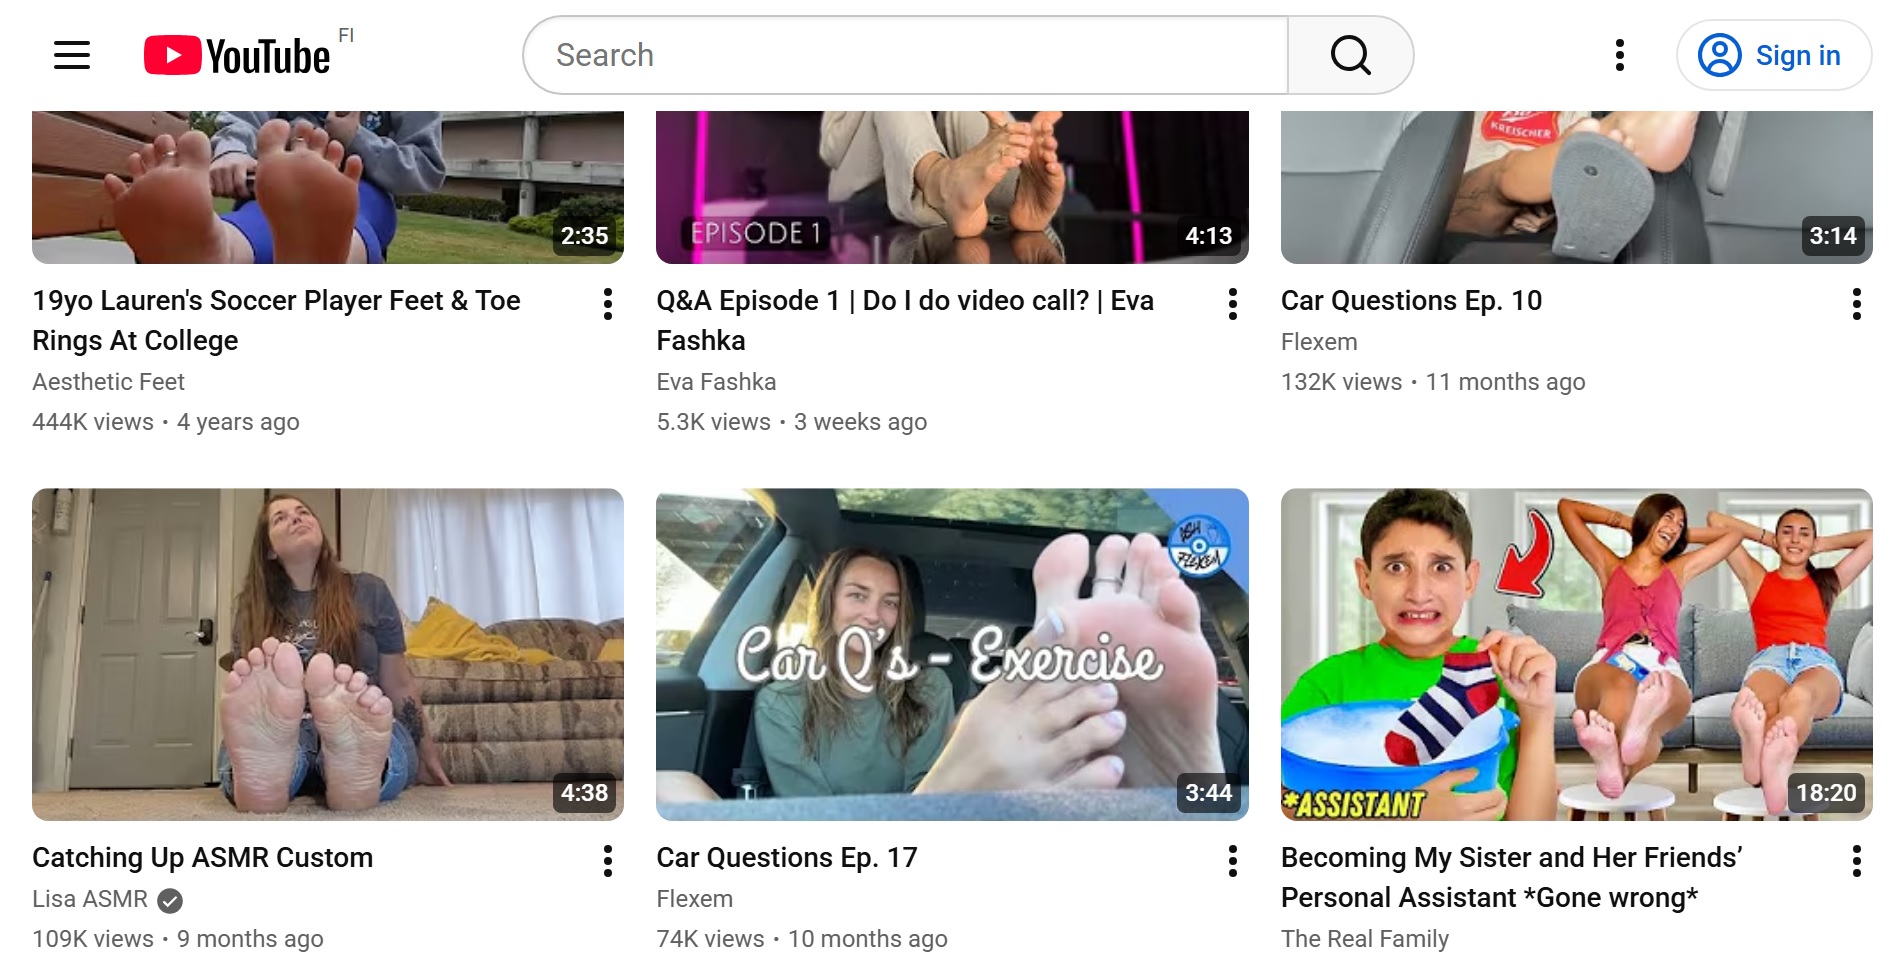Open options menu for 19yo Lauren's video
The height and width of the screenshot is (961, 1897).
point(608,304)
